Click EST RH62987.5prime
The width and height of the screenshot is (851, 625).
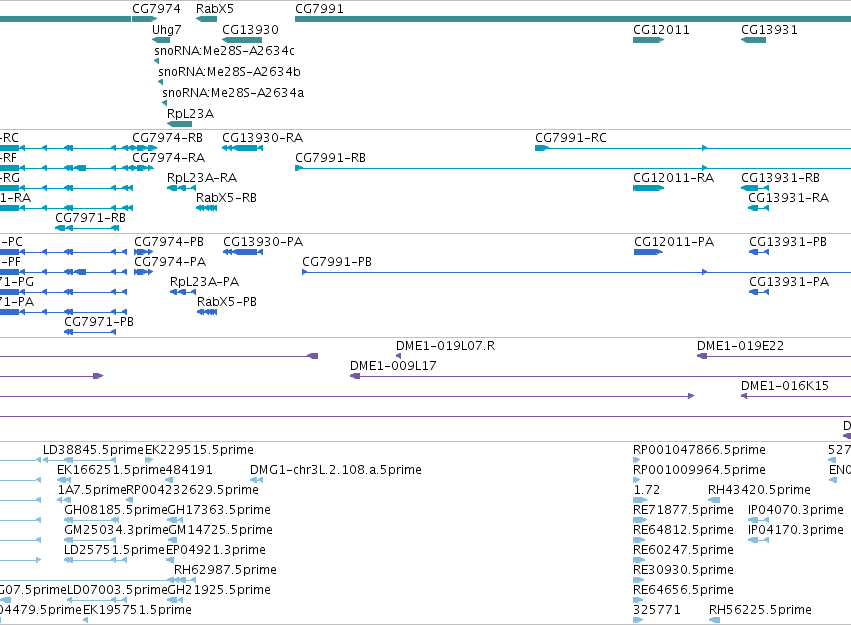(x=225, y=570)
